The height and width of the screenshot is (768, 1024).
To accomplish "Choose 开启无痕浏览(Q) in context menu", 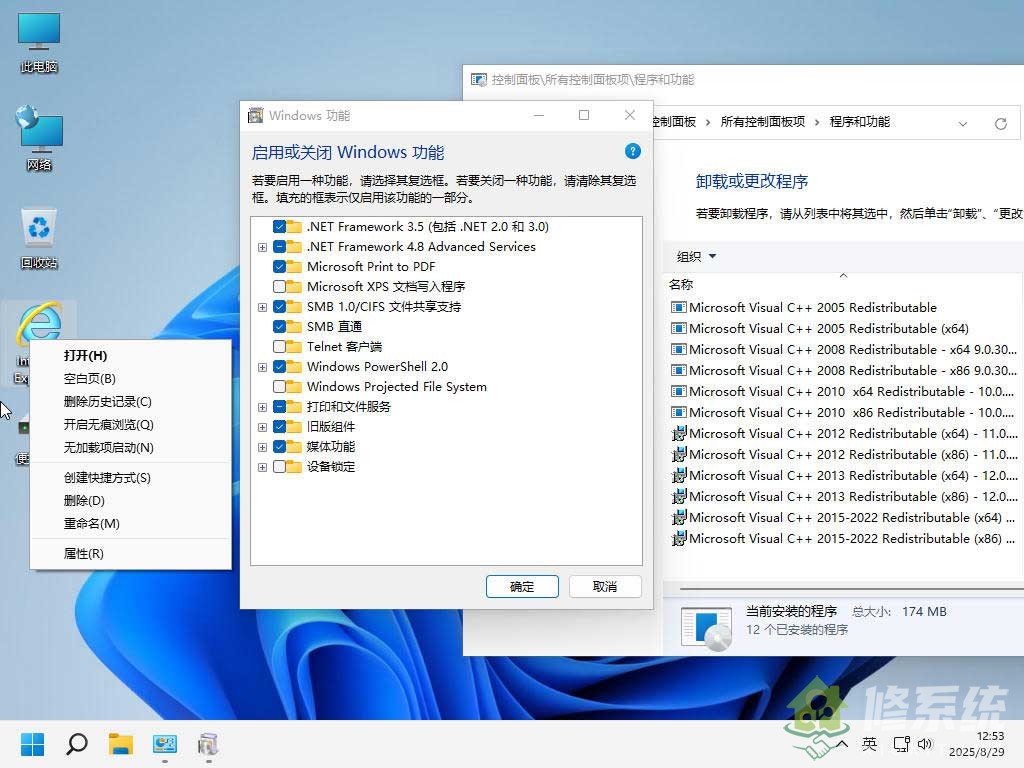I will coord(131,424).
